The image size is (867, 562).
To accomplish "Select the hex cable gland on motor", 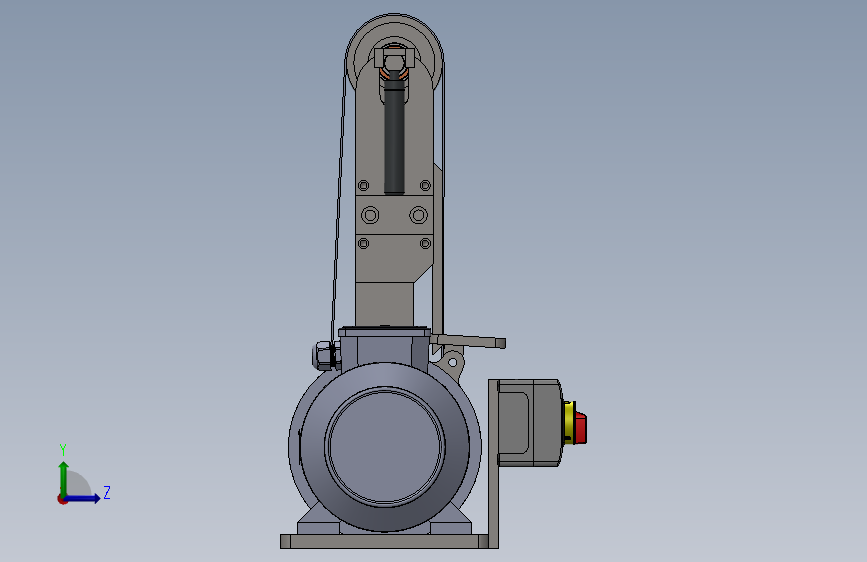I will pos(326,356).
